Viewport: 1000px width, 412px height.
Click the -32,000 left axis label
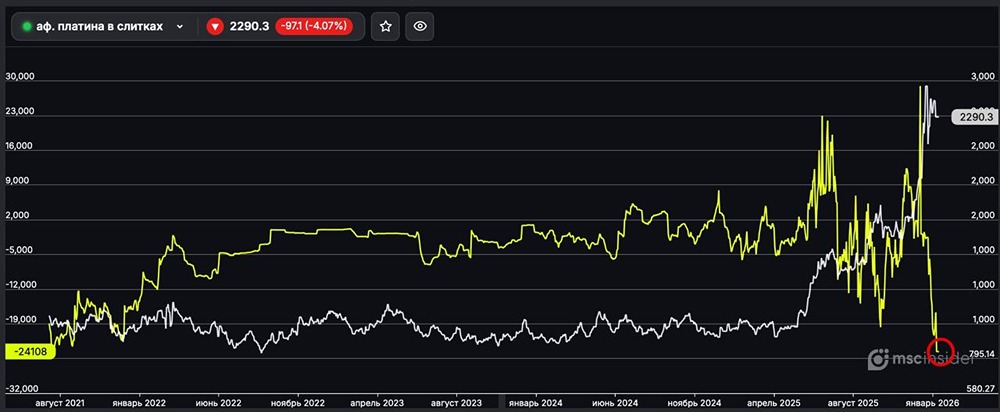click(20, 389)
